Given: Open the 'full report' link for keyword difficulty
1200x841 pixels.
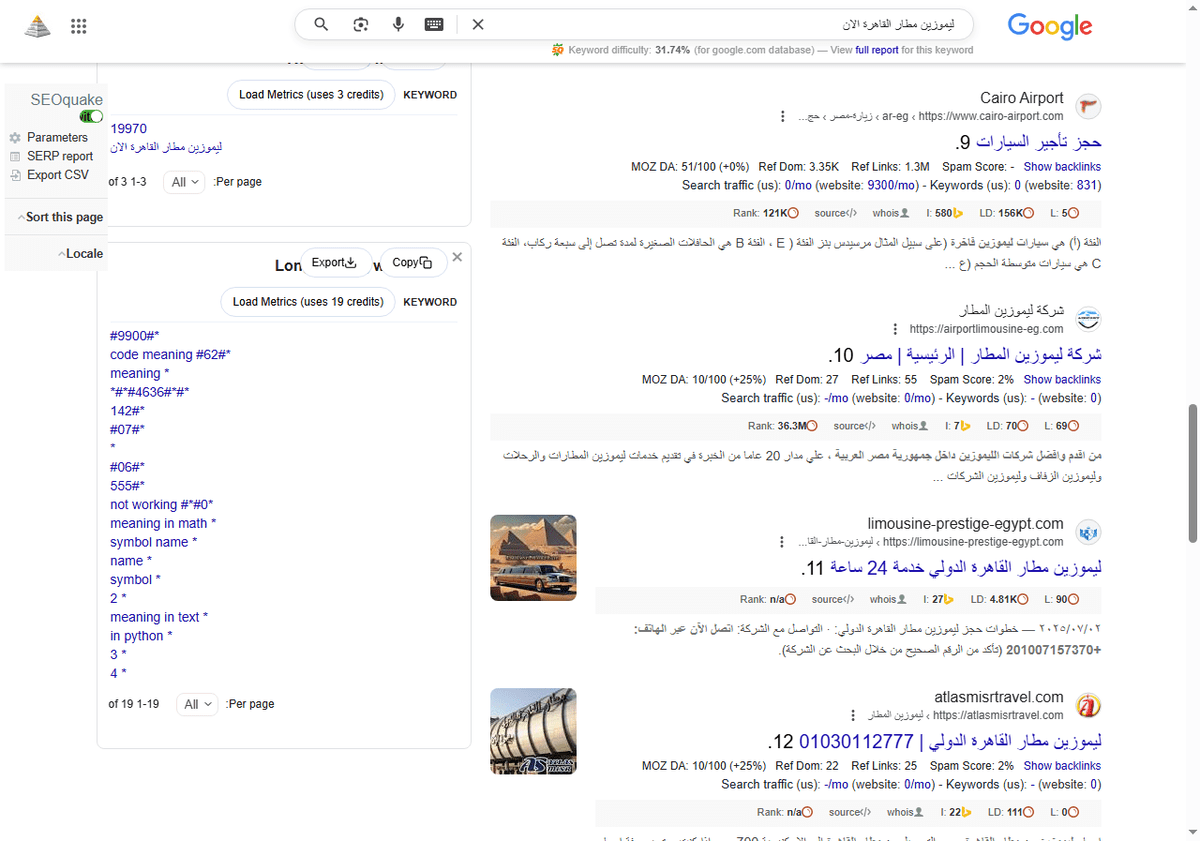Looking at the screenshot, I should (x=877, y=49).
